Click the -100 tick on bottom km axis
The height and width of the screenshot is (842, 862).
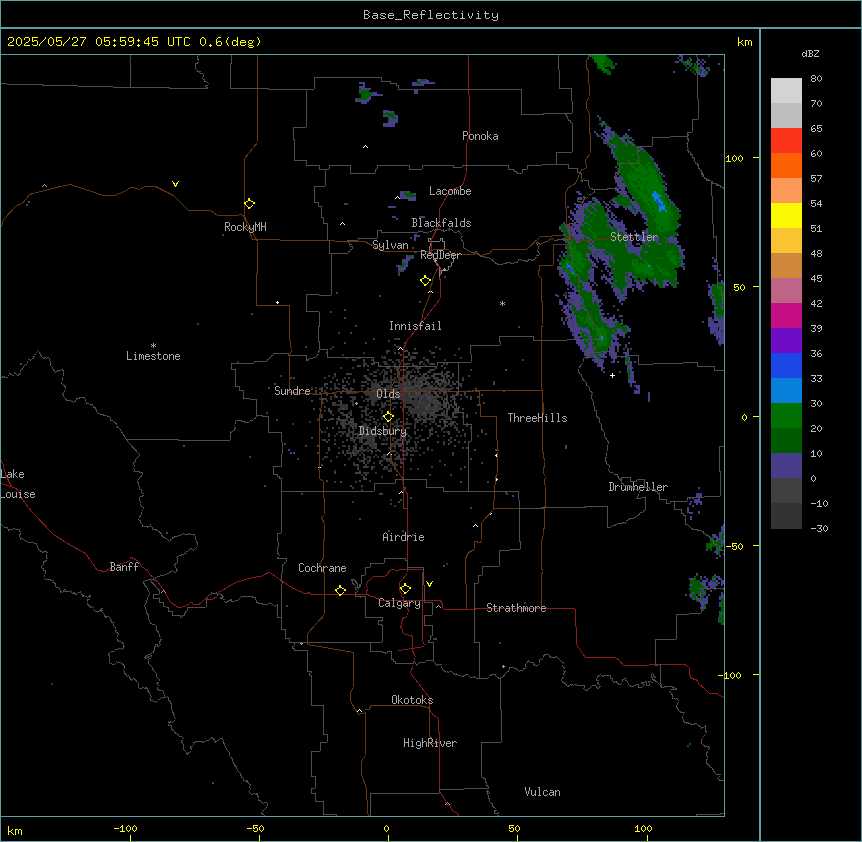click(125, 829)
